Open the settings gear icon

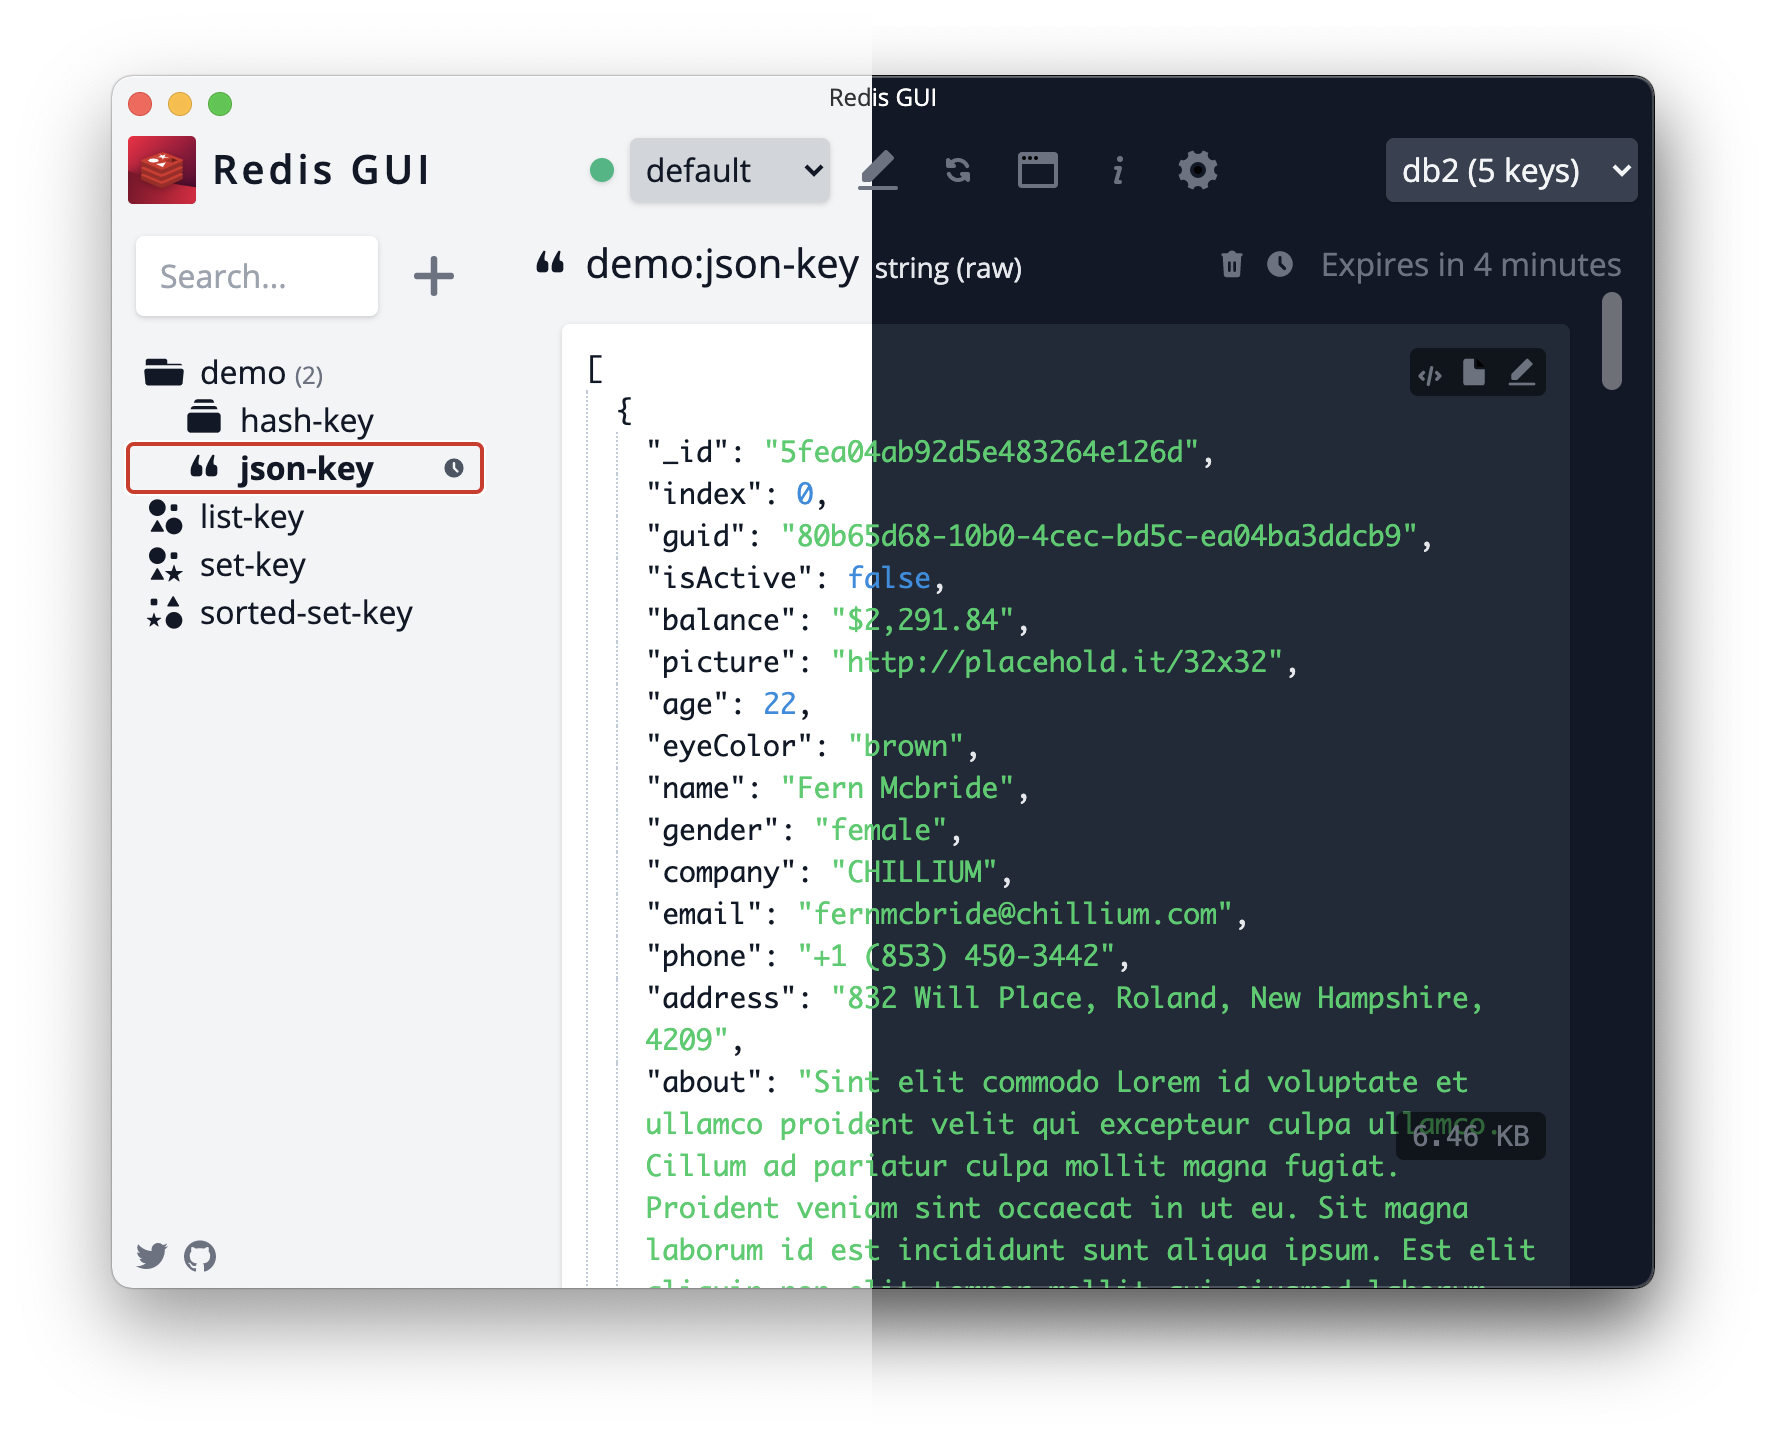coord(1198,170)
